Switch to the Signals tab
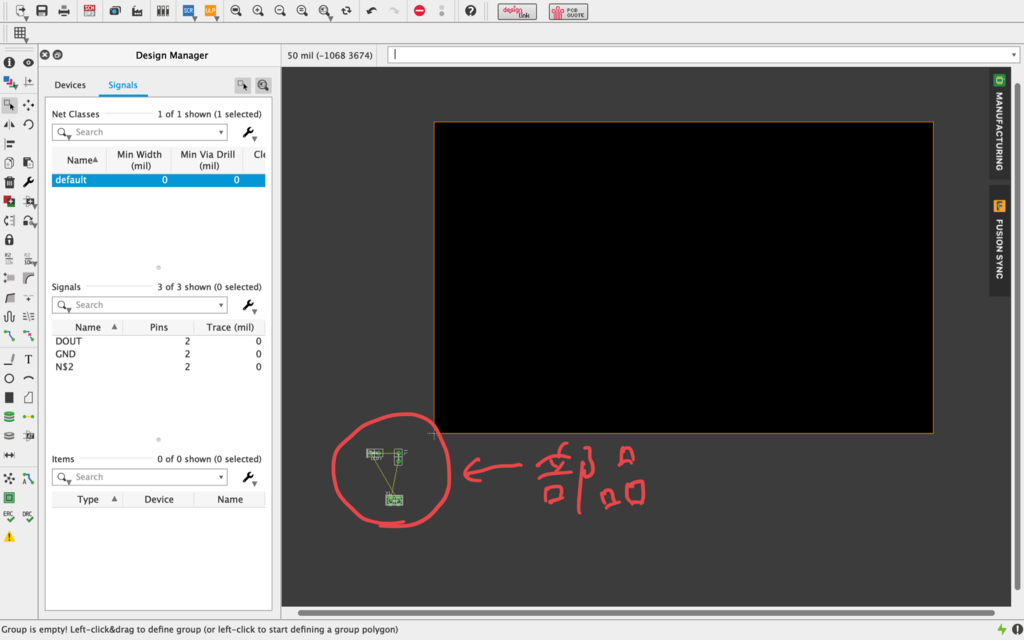 123,85
